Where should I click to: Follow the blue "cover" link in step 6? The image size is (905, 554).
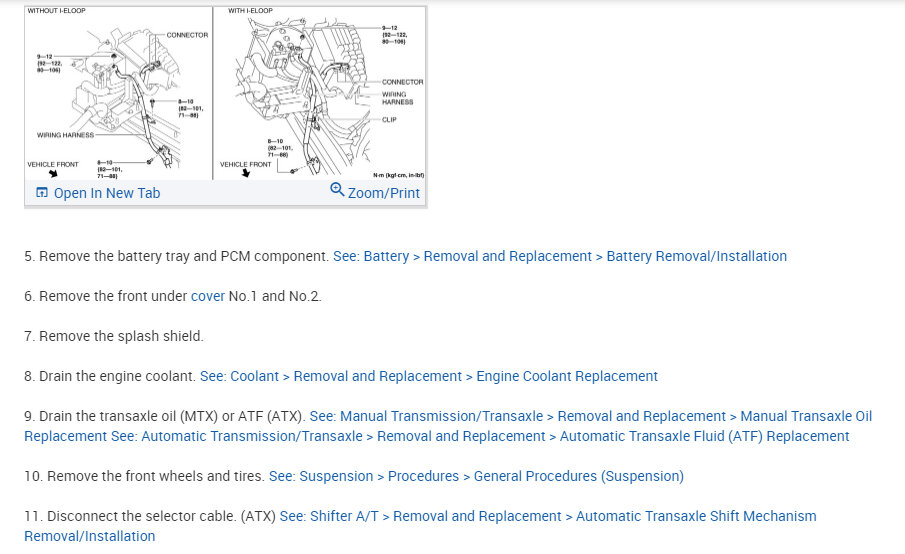[x=208, y=296]
